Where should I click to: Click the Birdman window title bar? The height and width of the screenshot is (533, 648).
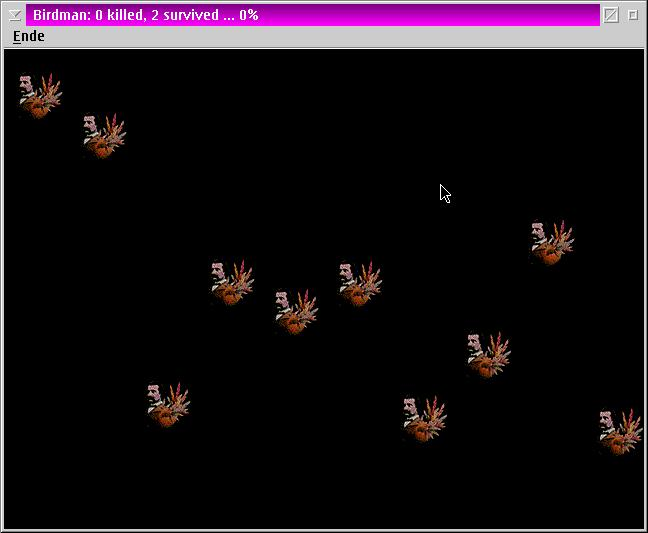click(x=312, y=15)
